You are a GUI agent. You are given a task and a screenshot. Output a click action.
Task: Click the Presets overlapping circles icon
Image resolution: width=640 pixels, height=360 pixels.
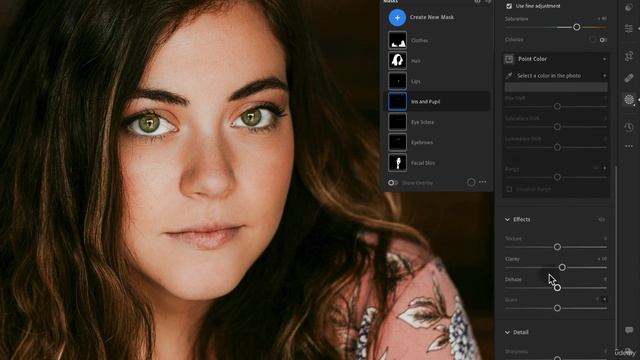[x=629, y=7]
